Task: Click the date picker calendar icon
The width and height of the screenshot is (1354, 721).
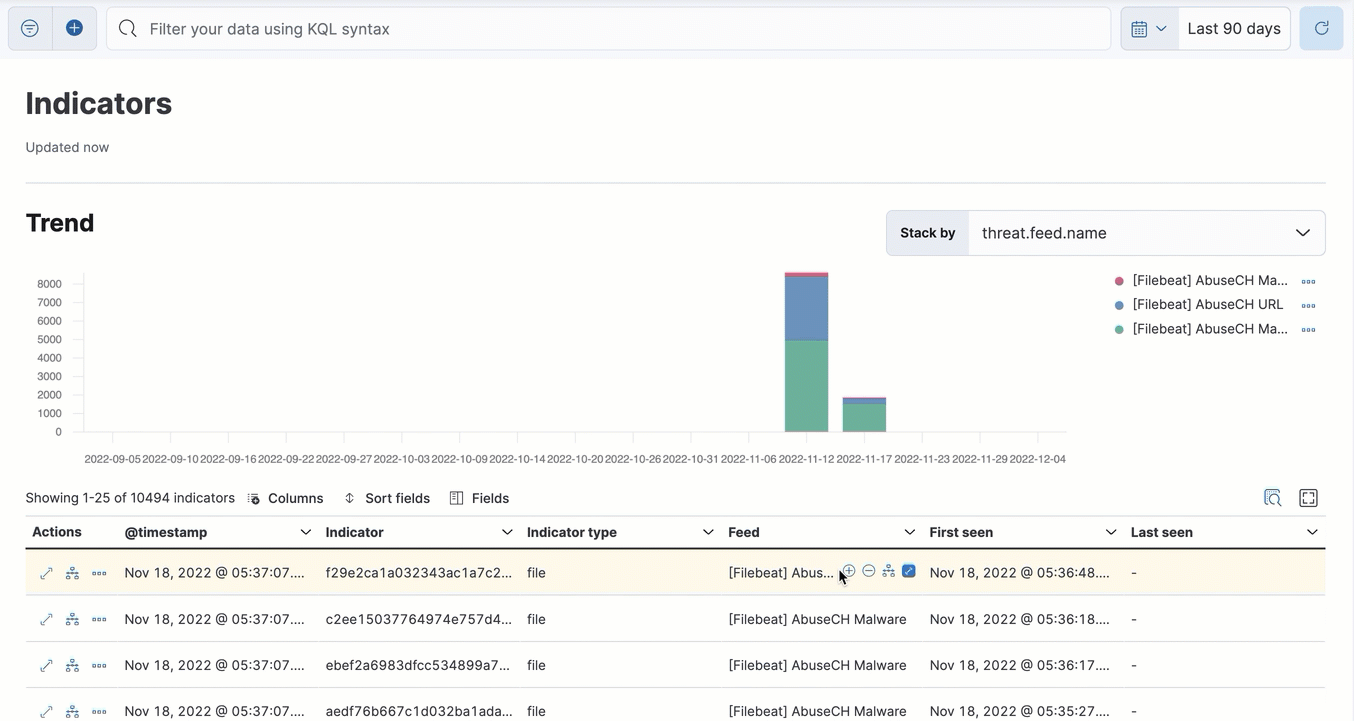Action: tap(1141, 28)
